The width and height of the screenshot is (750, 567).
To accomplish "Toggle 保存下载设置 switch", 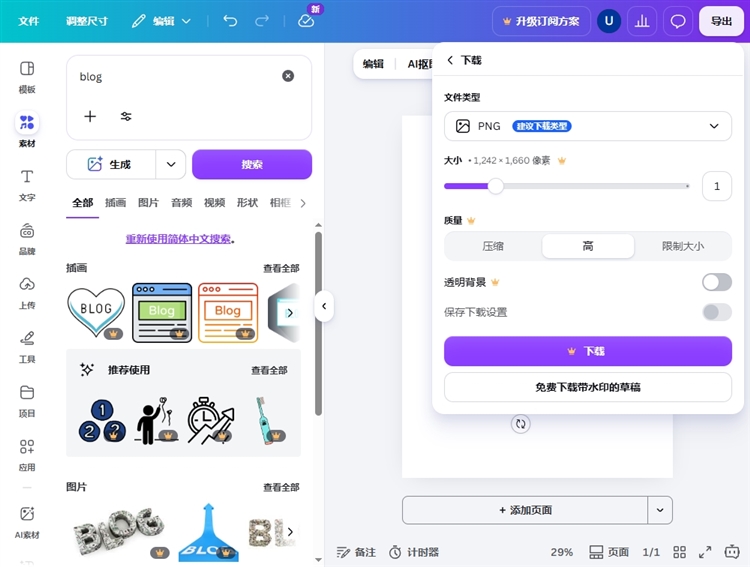I will tap(717, 312).
